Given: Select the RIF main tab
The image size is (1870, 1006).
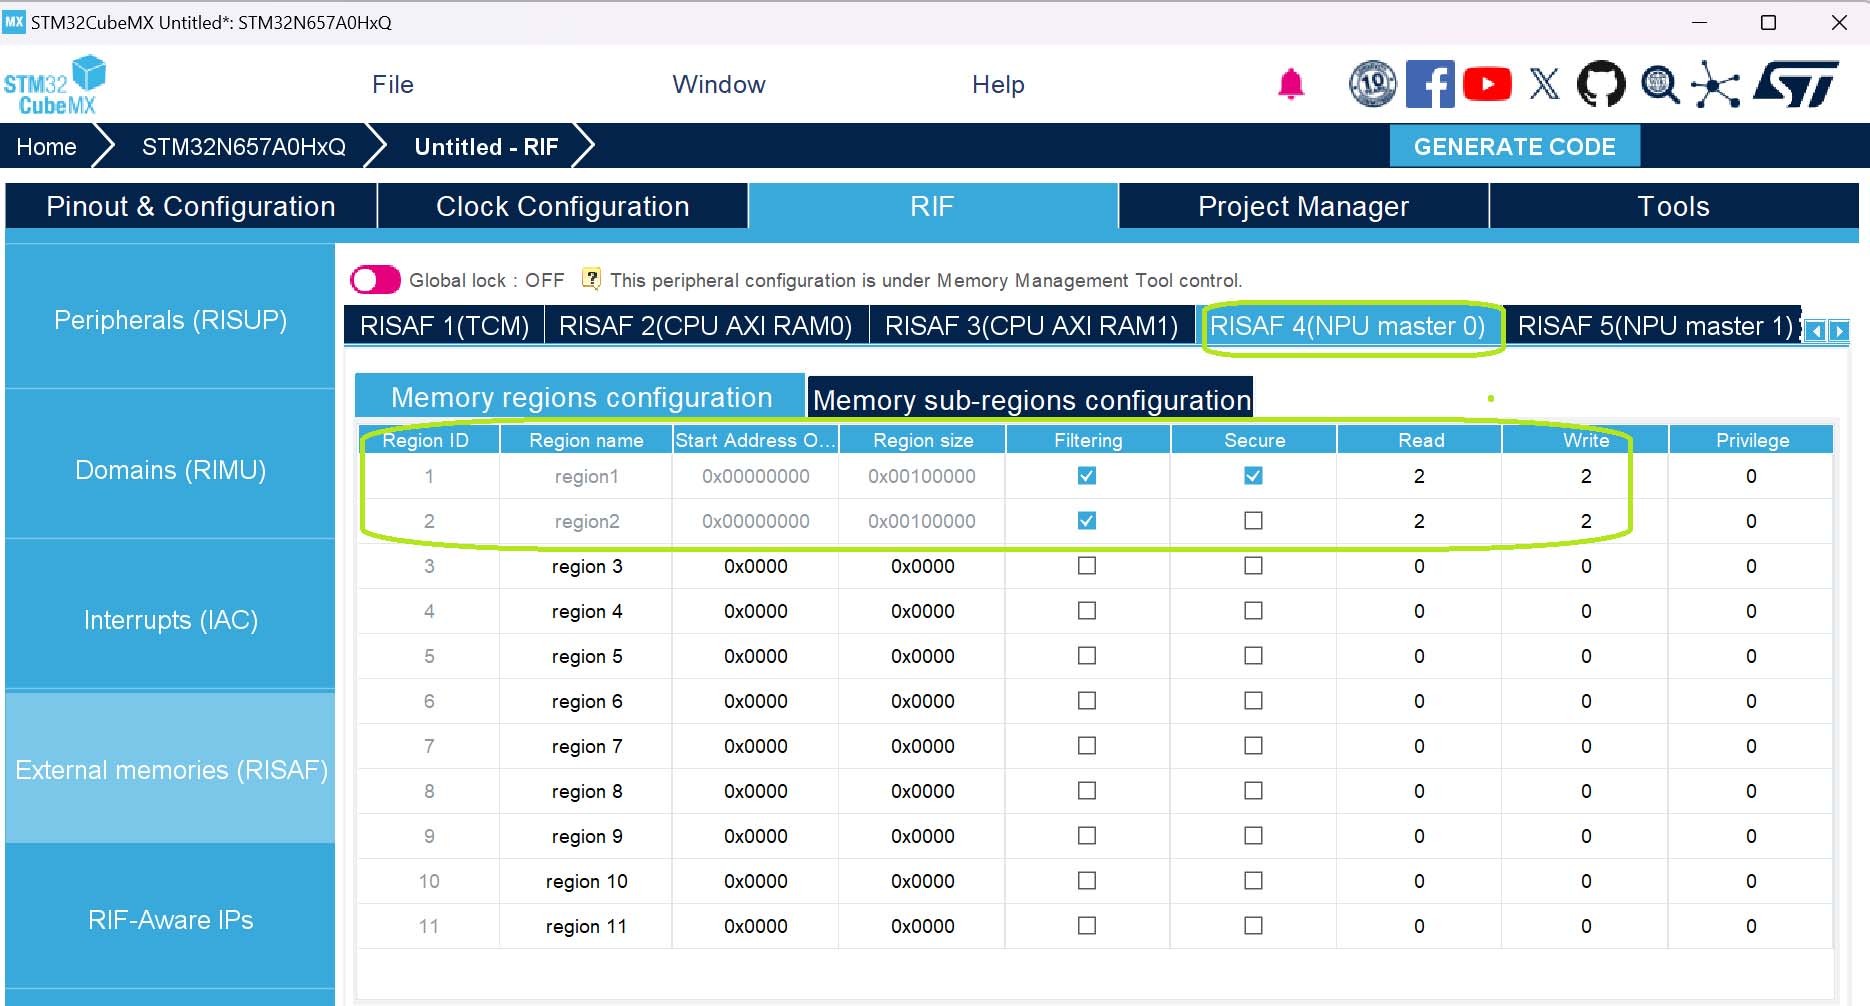Looking at the screenshot, I should tap(932, 206).
